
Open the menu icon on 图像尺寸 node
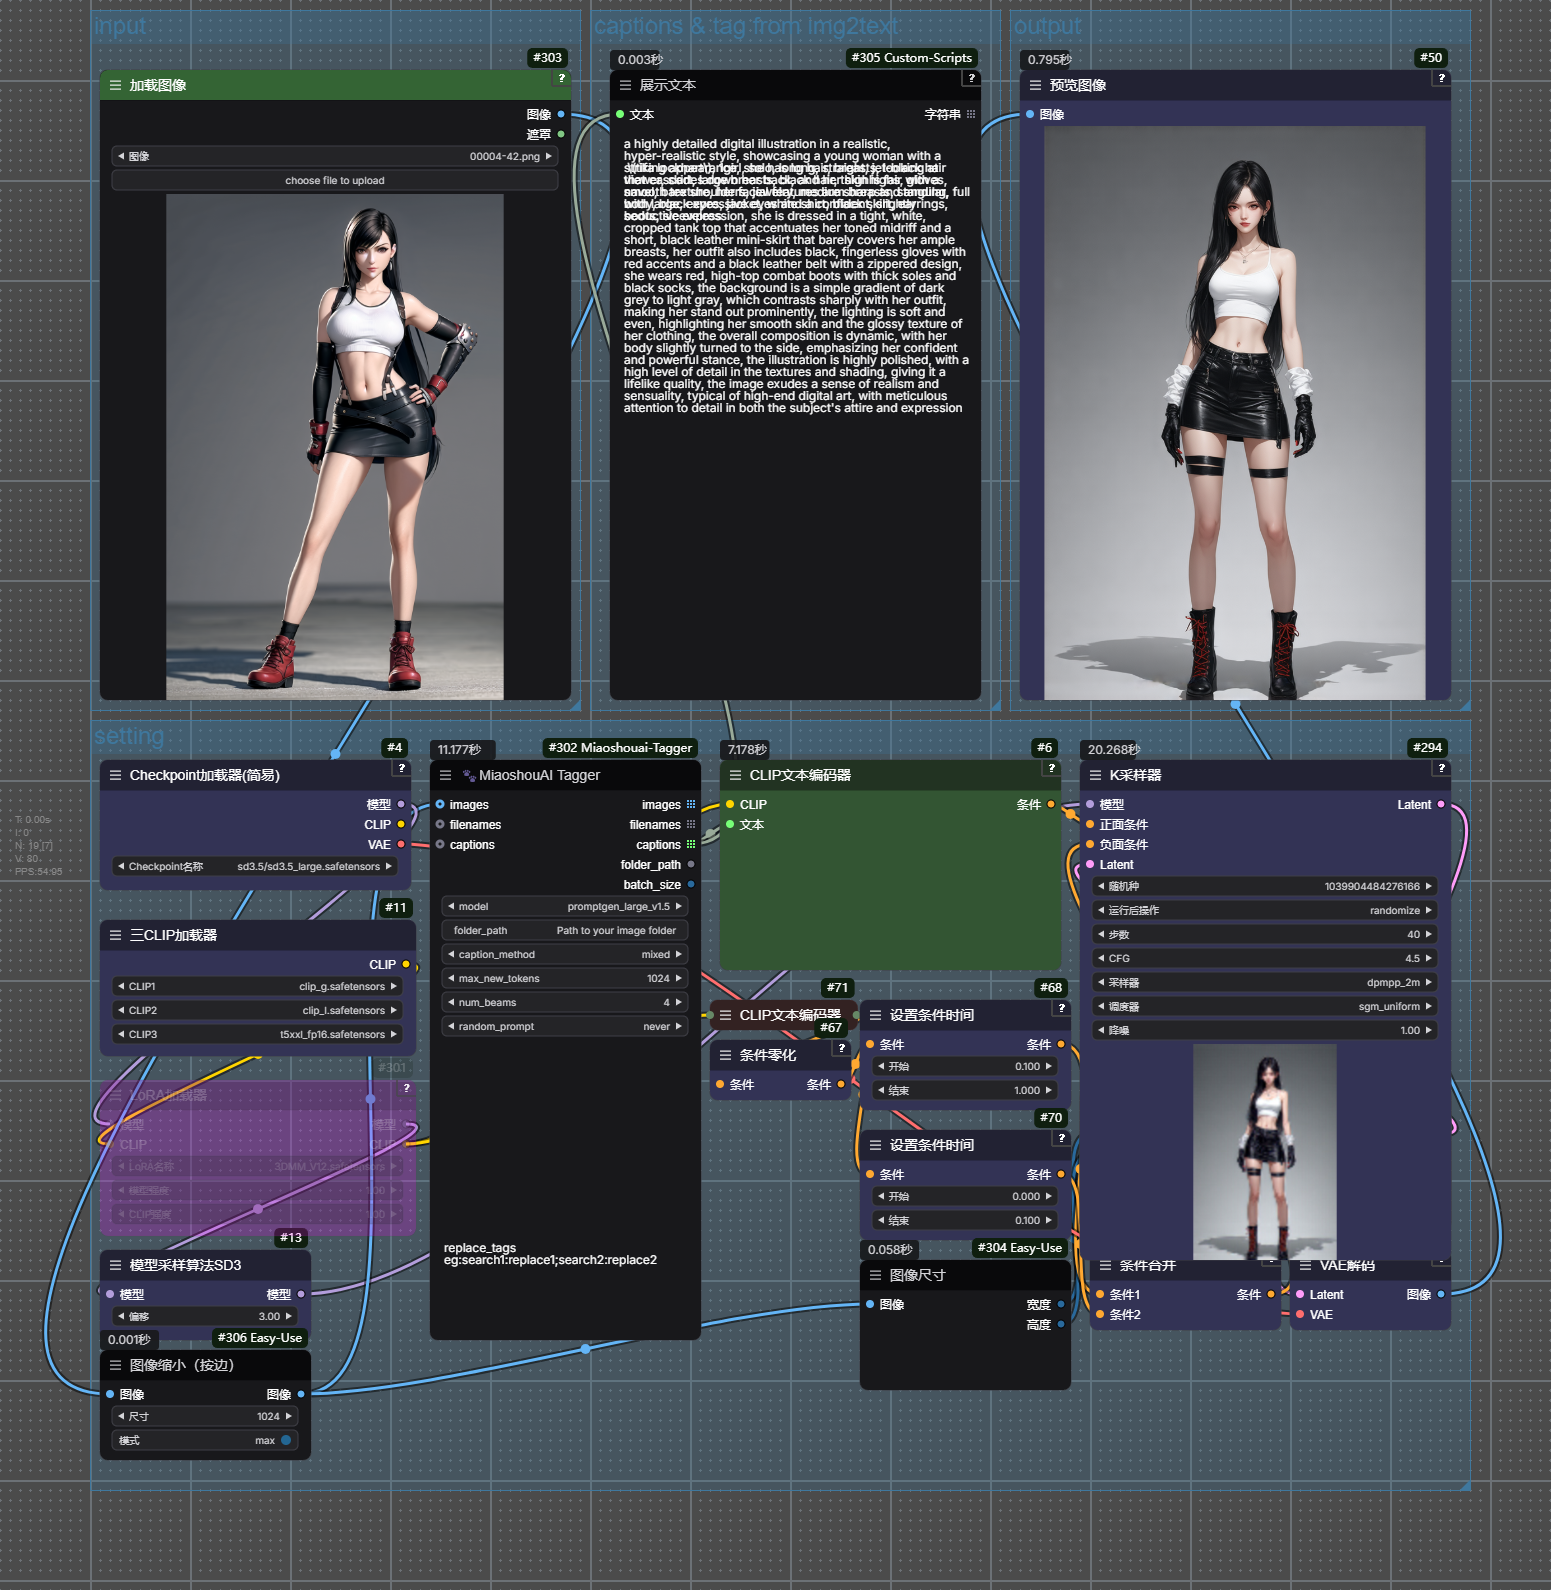pyautogui.click(x=875, y=1276)
